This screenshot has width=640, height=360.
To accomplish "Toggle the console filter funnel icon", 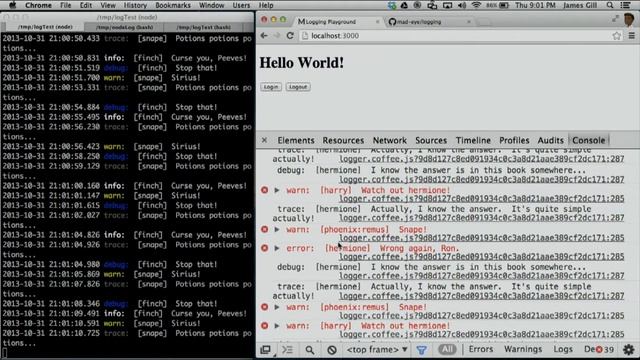I will [x=422, y=350].
